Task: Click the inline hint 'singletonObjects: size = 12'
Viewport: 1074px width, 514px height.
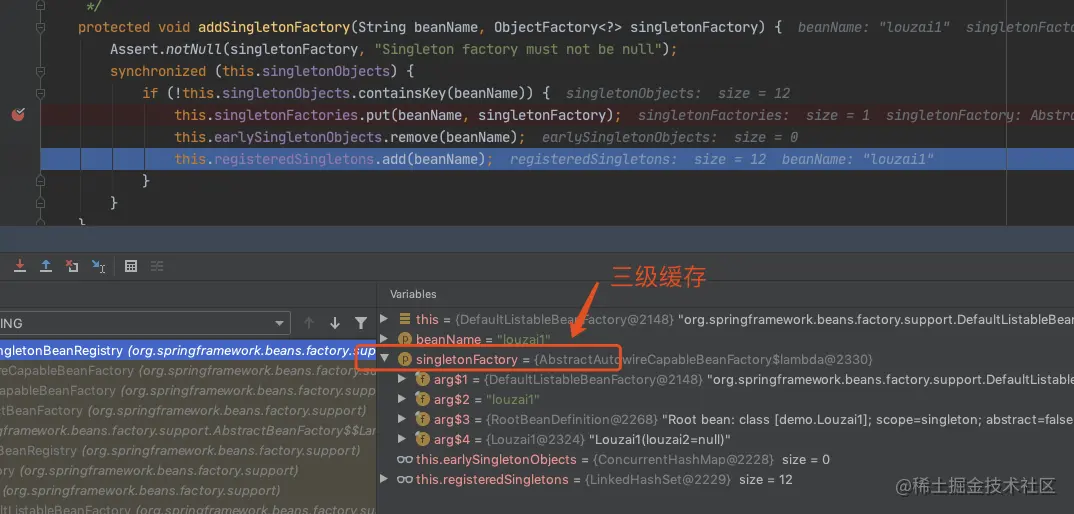Action: point(678,93)
